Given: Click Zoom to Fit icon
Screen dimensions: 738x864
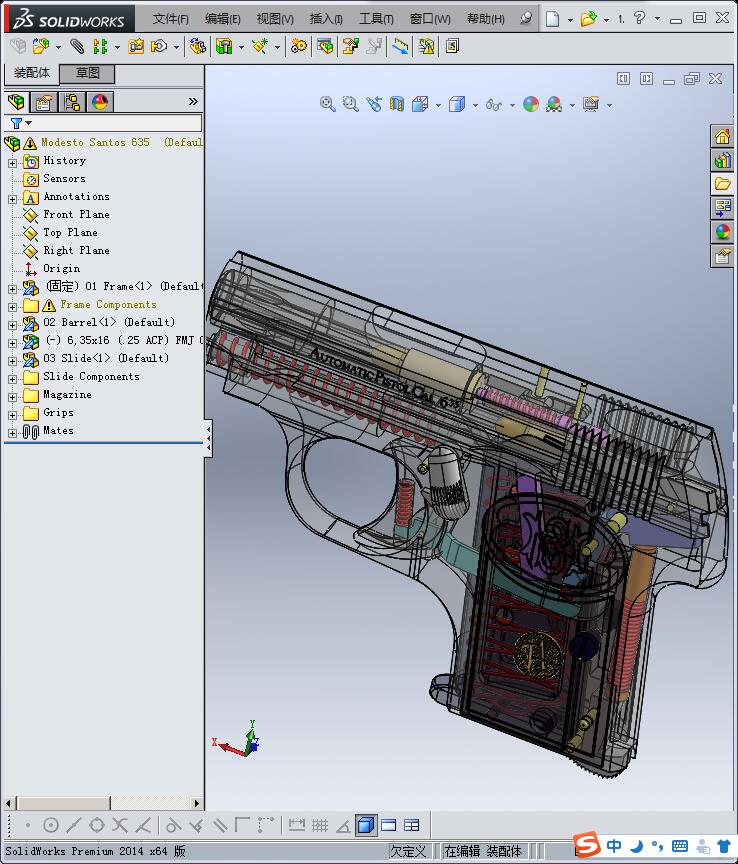Looking at the screenshot, I should click(x=327, y=104).
